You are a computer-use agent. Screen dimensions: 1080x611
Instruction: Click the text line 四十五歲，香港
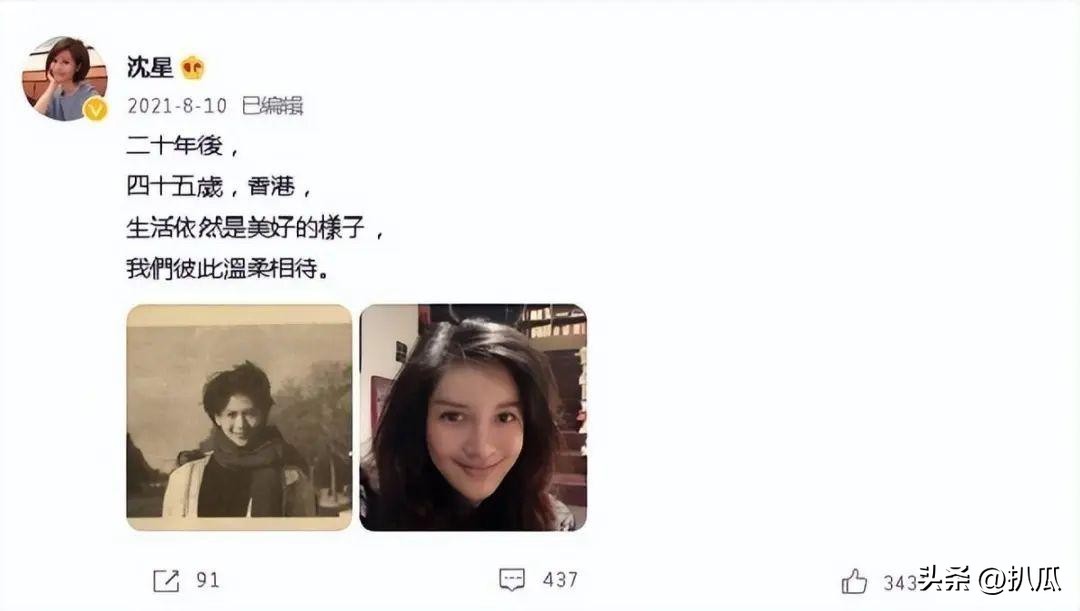click(219, 187)
